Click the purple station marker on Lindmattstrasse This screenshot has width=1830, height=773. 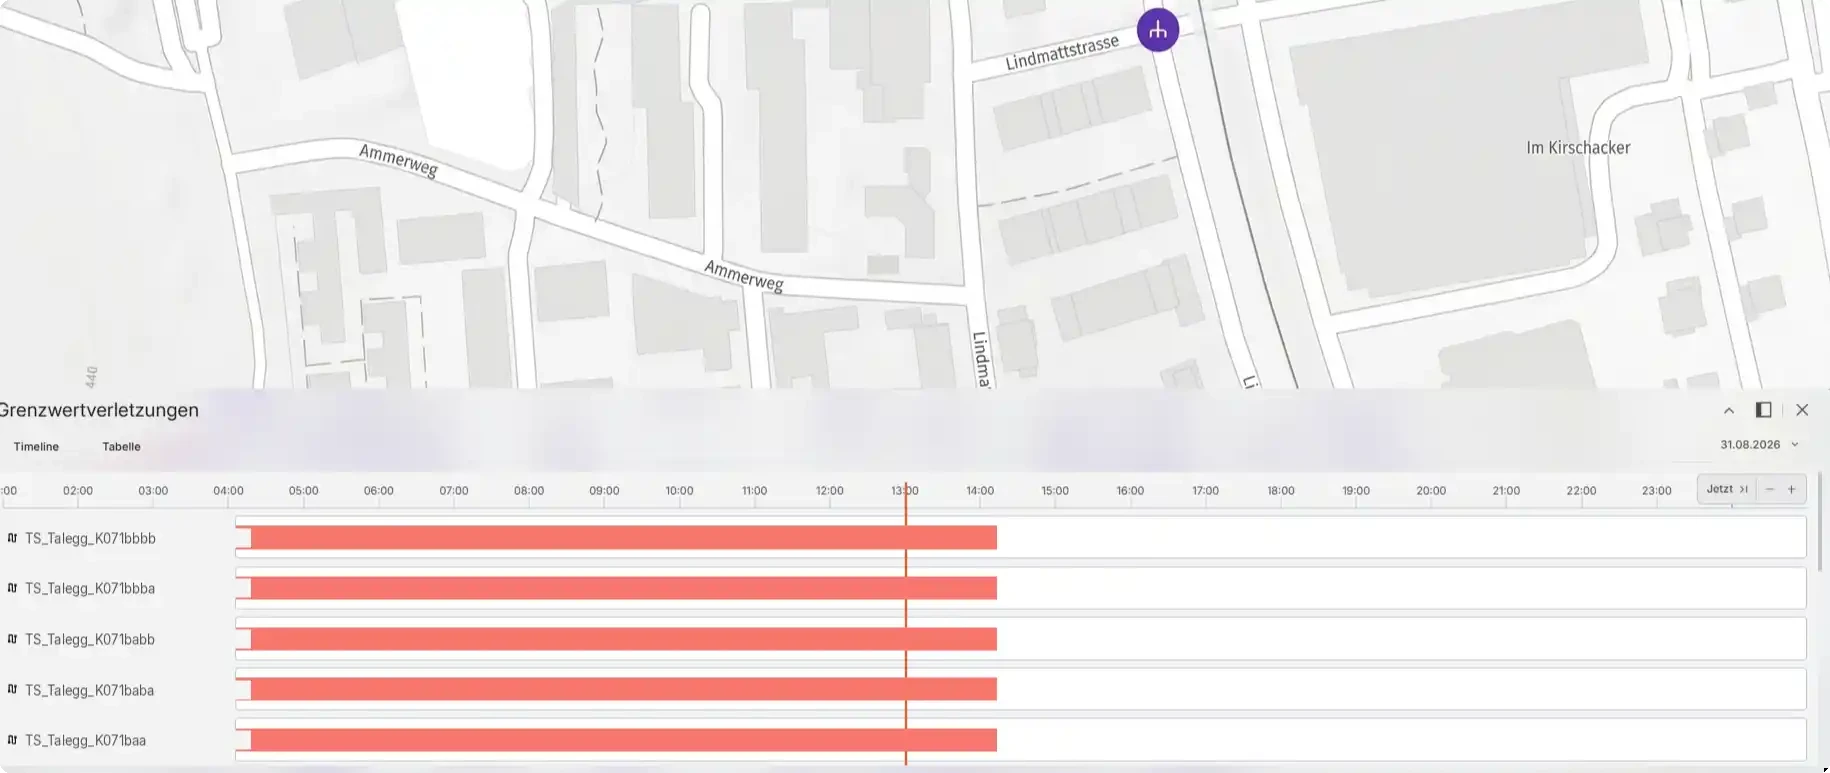[x=1158, y=30]
